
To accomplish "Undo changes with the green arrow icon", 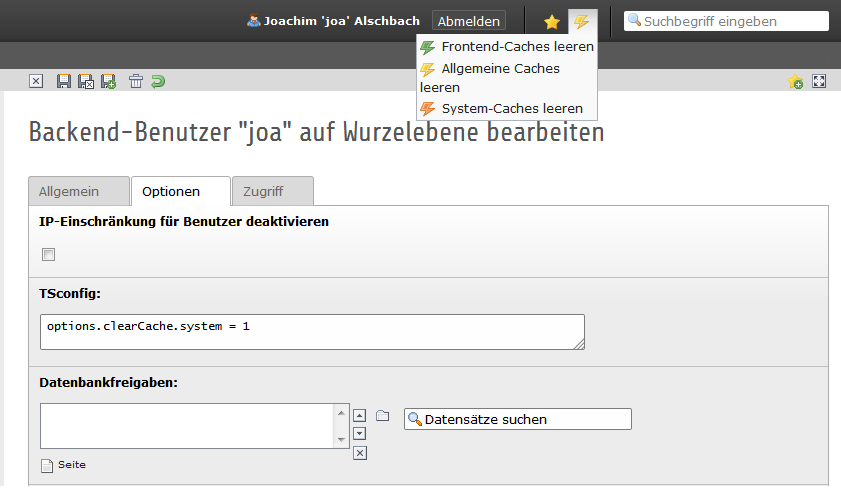I will 158,81.
